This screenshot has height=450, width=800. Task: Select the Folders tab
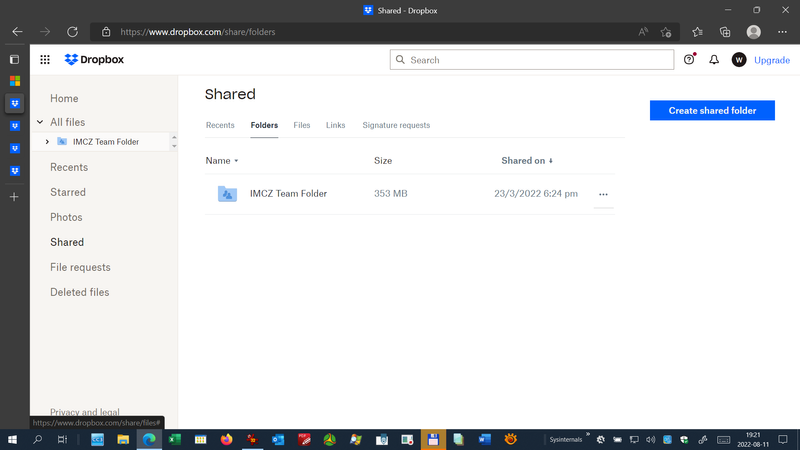pos(264,125)
